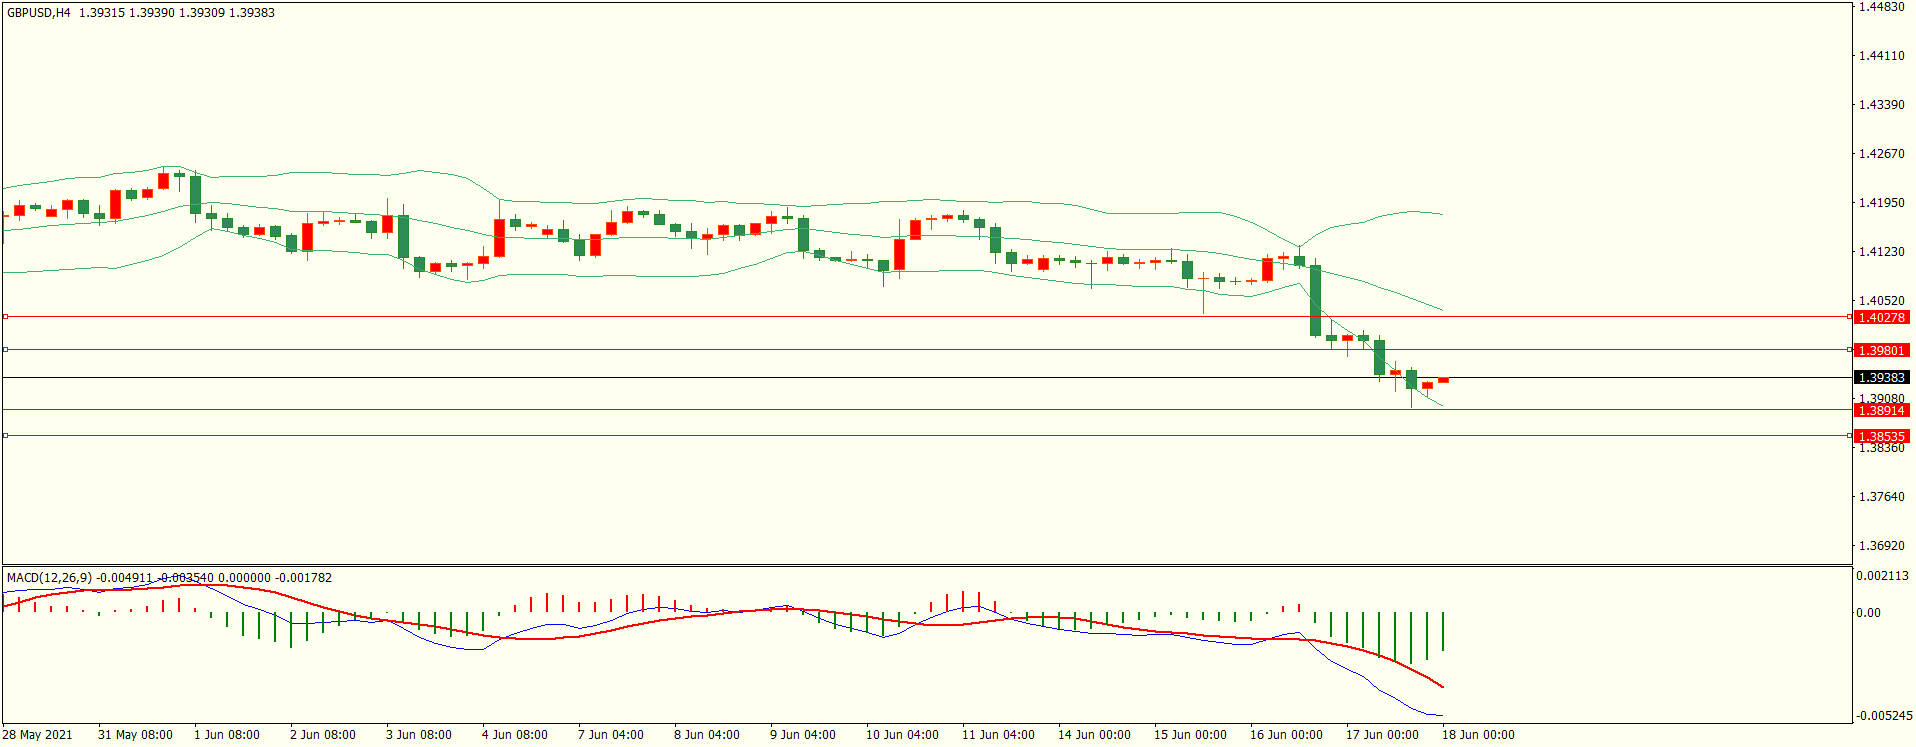Image resolution: width=1916 pixels, height=747 pixels.
Task: Click the large green candle after 16 Jun
Action: 1315,300
